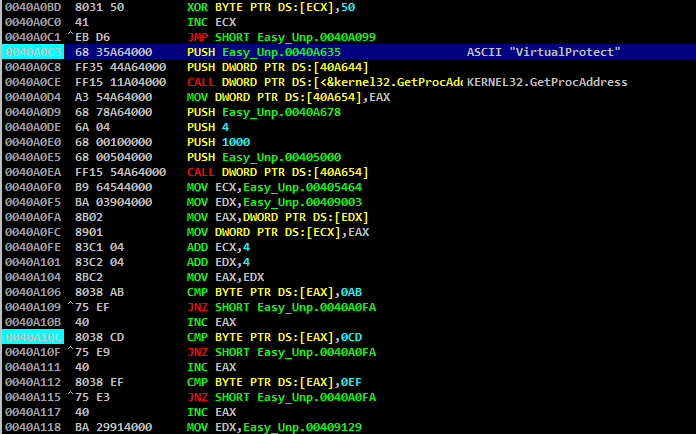696x434 pixels.
Task: Select hex bytes 68 00504000
Action: tap(114, 157)
